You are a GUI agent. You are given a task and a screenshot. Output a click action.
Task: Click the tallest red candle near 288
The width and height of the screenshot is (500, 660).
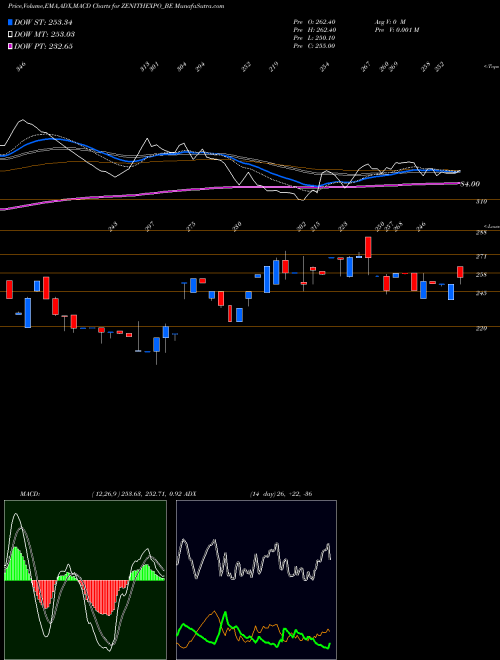[x=368, y=247]
